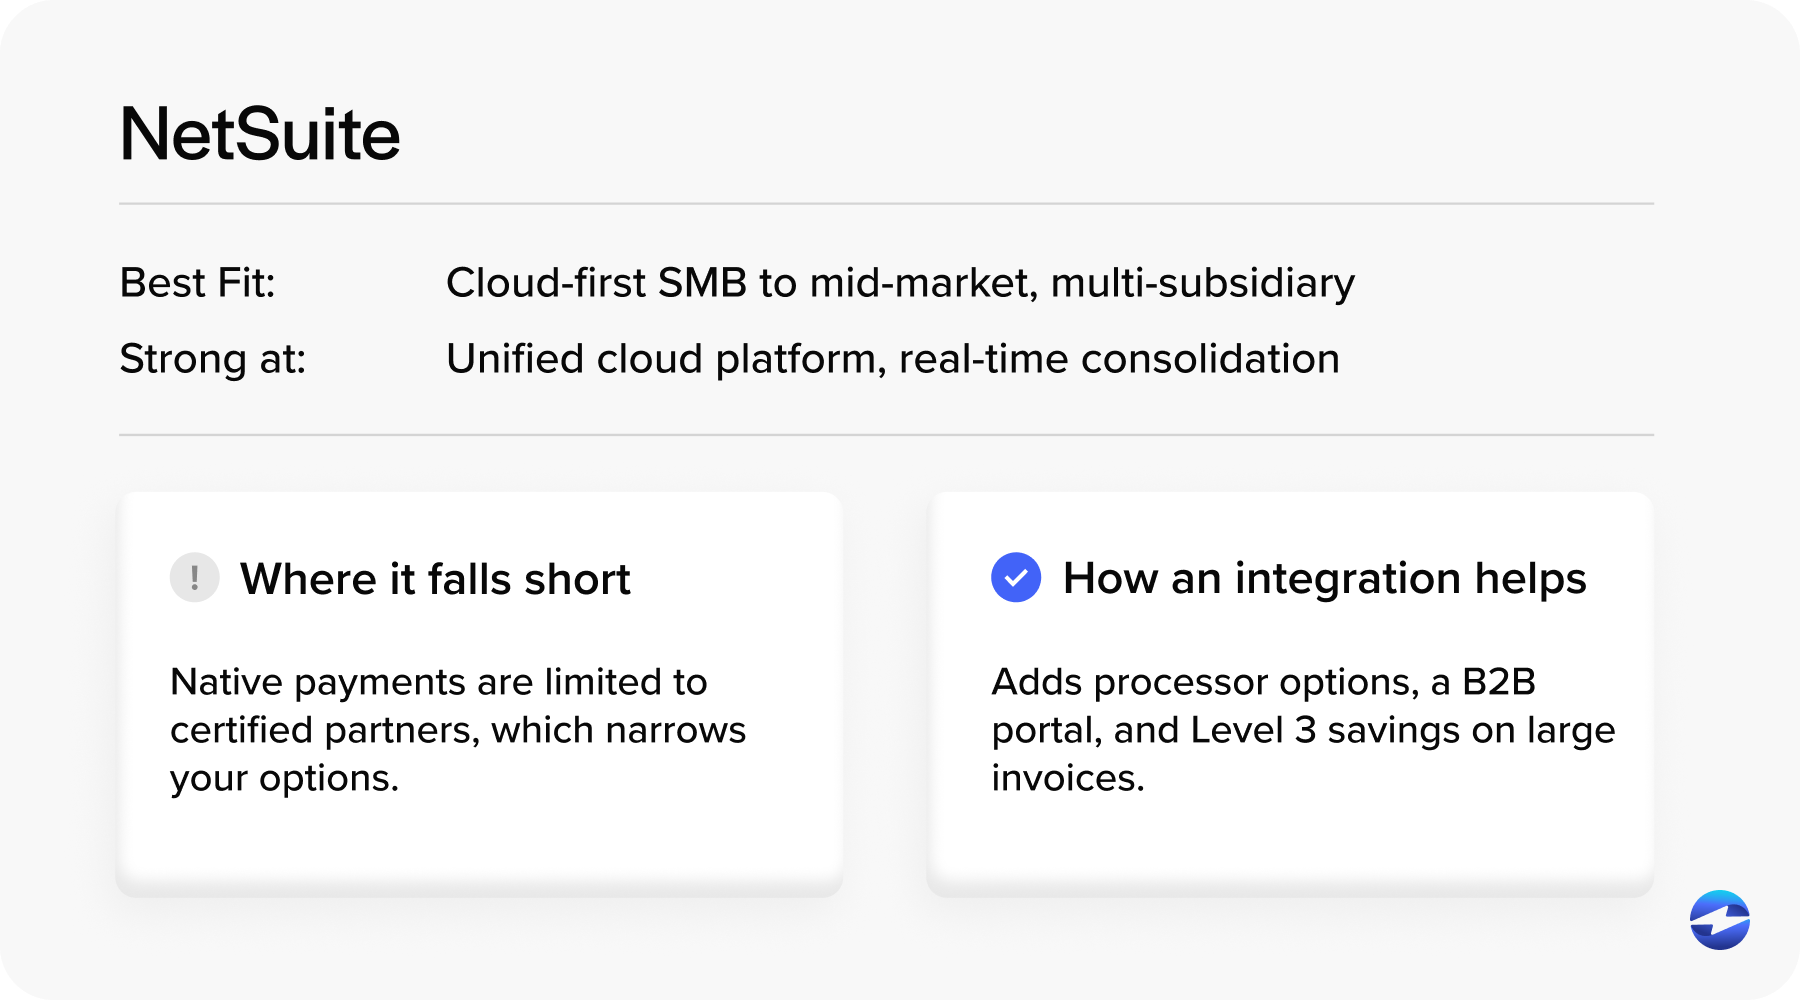The width and height of the screenshot is (1800, 1000).
Task: Click the word "multi-subsidiary" in Best Fit
Action: 1203,284
